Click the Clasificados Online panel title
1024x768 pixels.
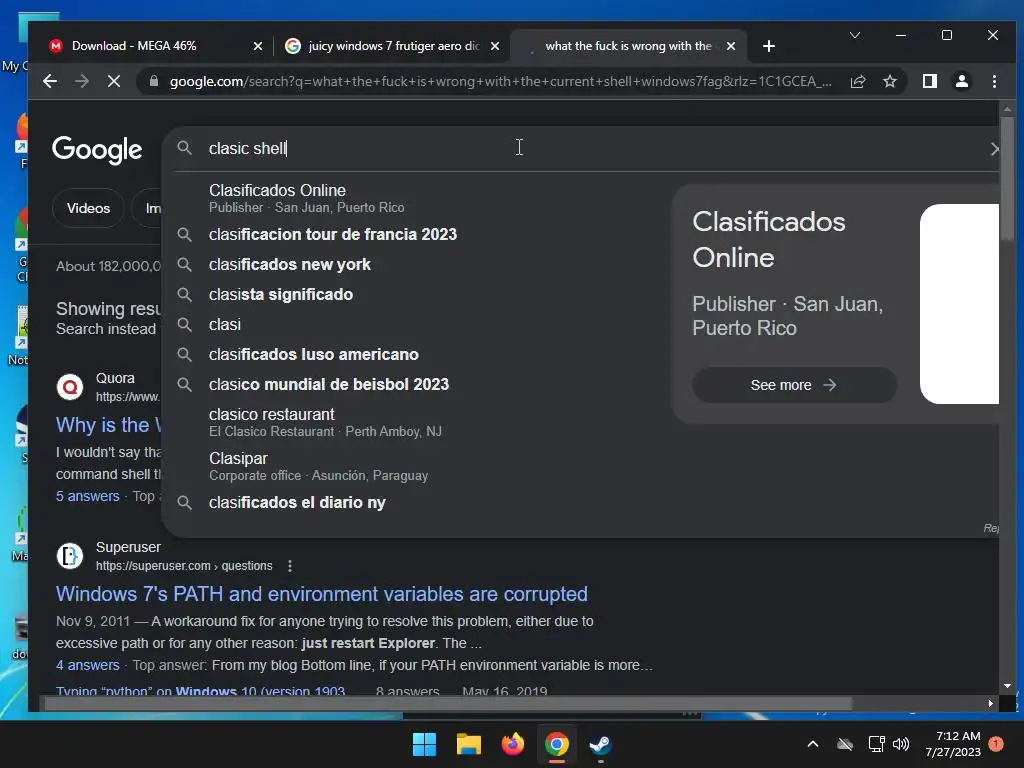[769, 239]
